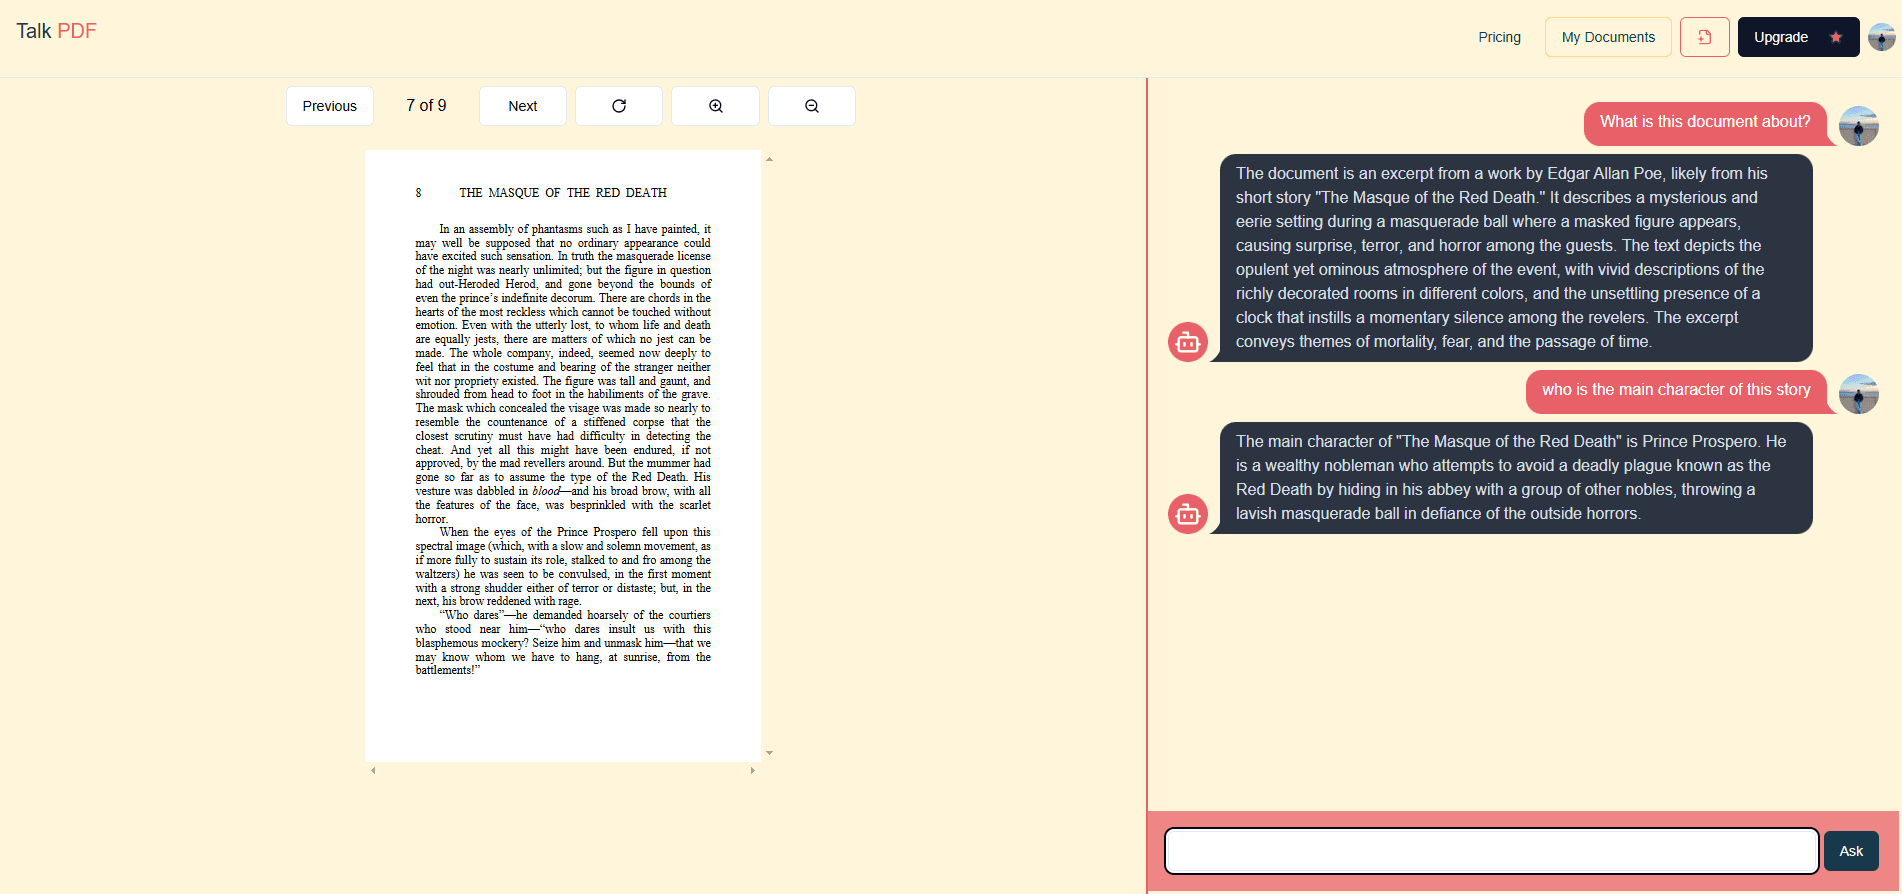Screen dimensions: 1902x894
Task: Click the chat question input field
Action: pyautogui.click(x=1491, y=851)
